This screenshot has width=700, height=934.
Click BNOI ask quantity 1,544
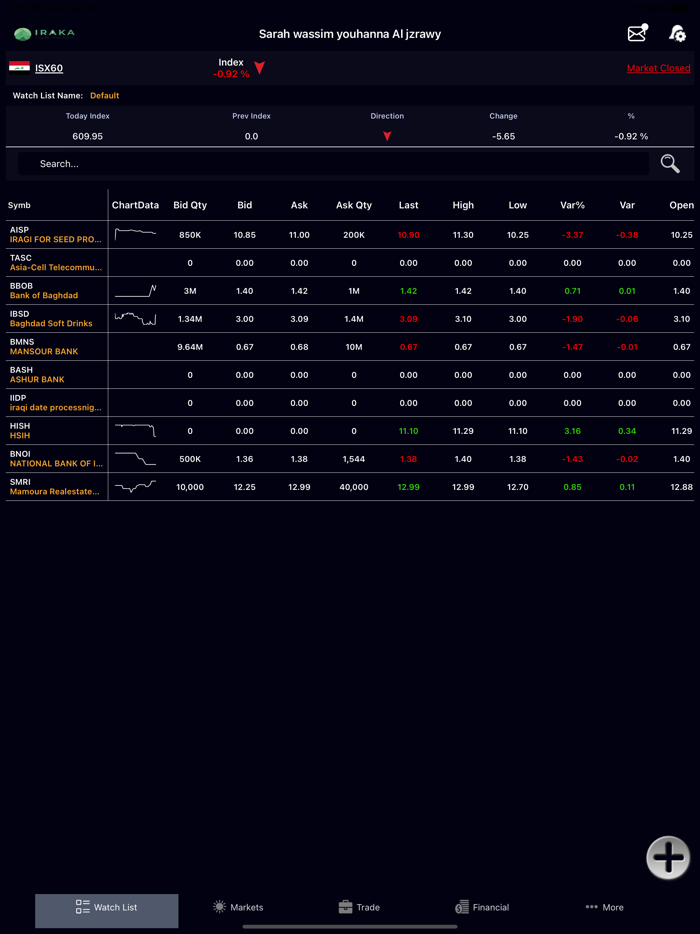point(354,459)
